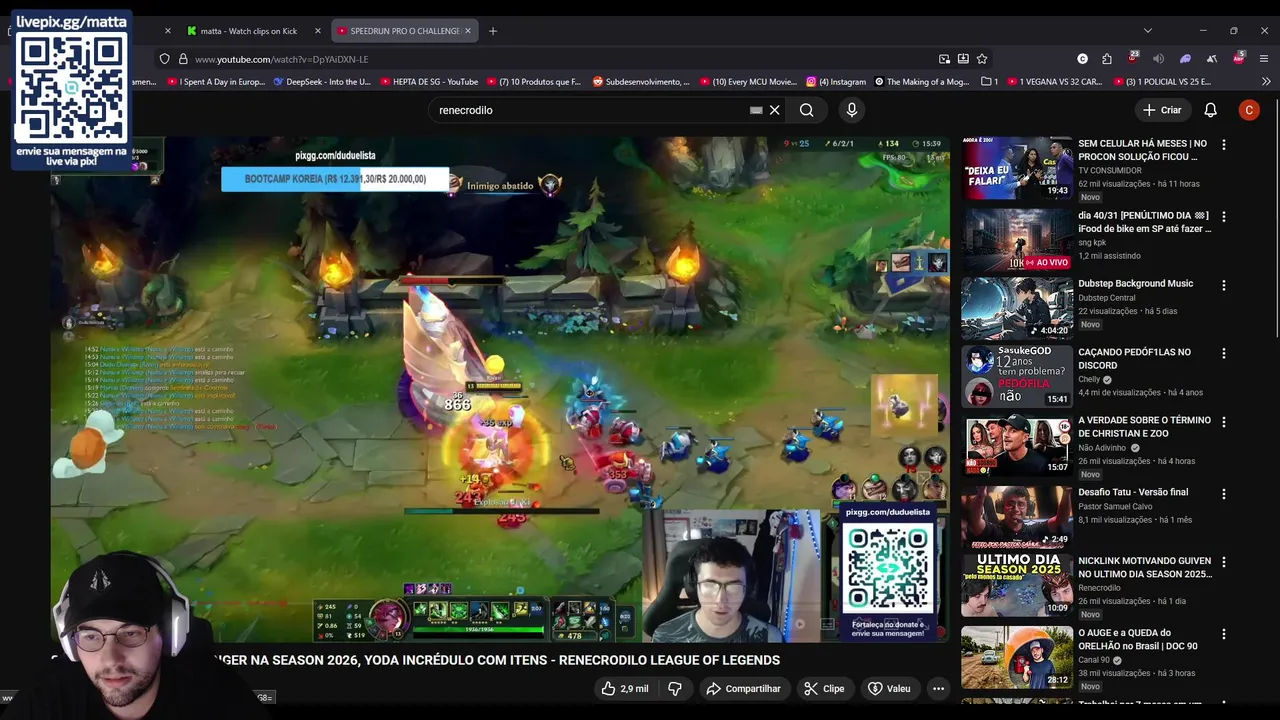Open the purple extension icon in toolbar

(1185, 59)
